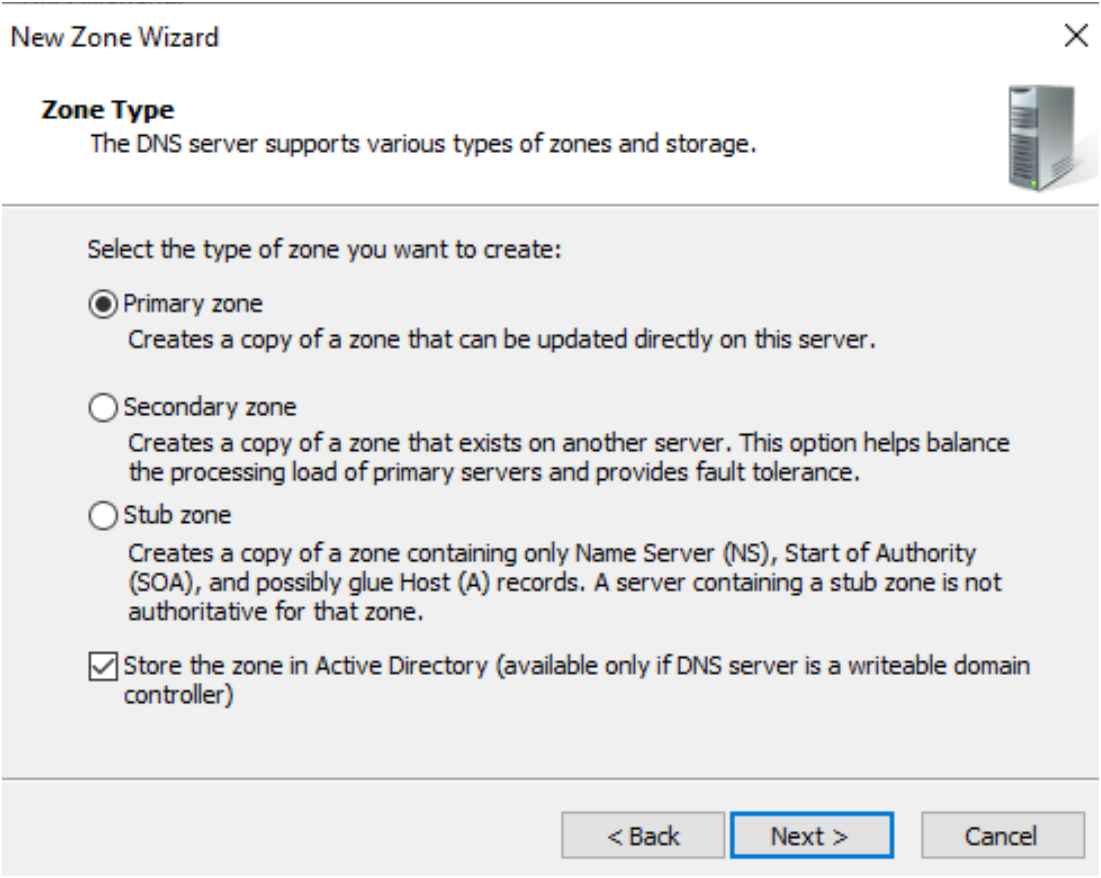Proceed with the Next button

[810, 836]
